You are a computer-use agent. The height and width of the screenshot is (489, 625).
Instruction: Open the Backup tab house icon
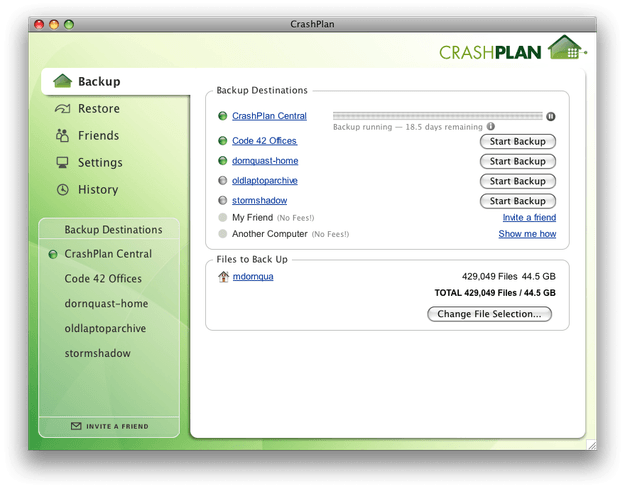(x=63, y=81)
